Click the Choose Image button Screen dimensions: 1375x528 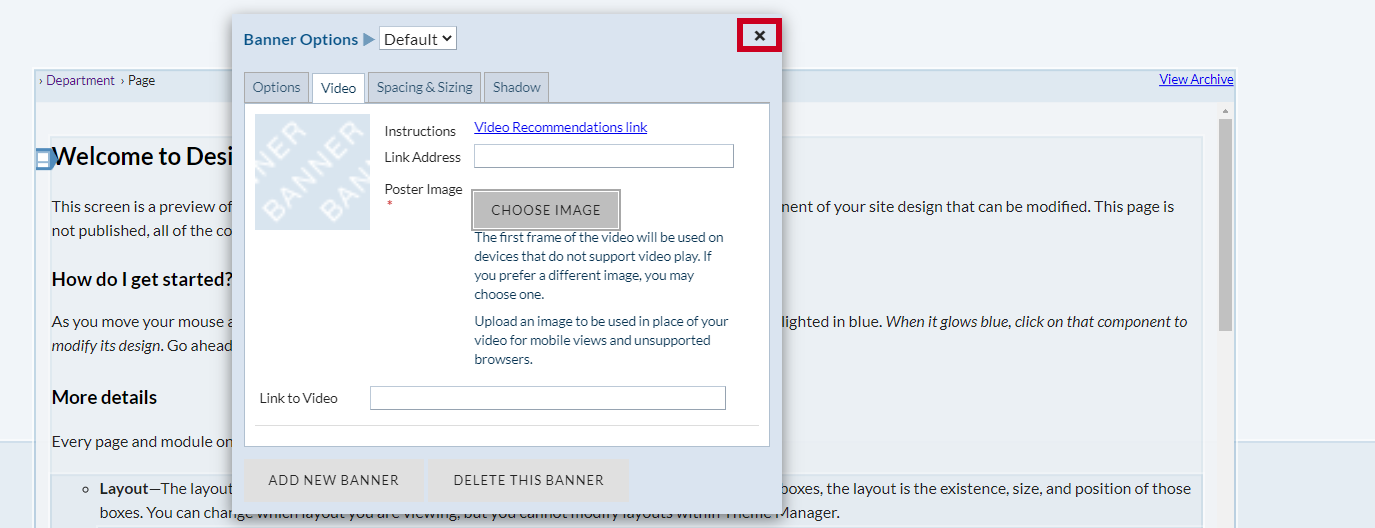click(x=546, y=210)
